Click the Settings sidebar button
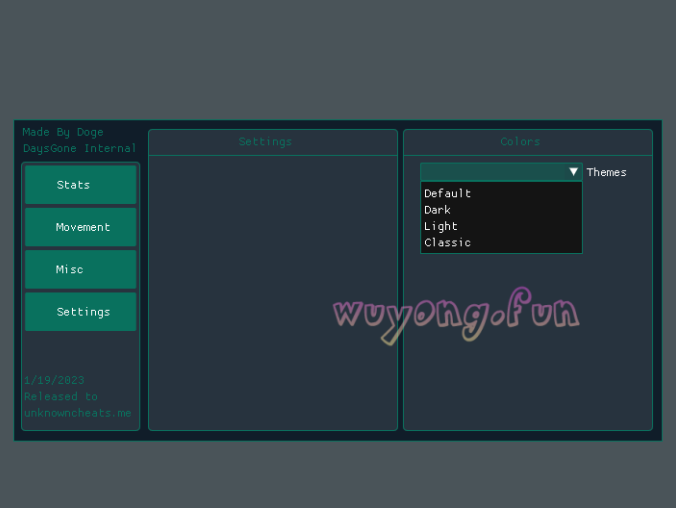This screenshot has width=676, height=508. coord(80,312)
